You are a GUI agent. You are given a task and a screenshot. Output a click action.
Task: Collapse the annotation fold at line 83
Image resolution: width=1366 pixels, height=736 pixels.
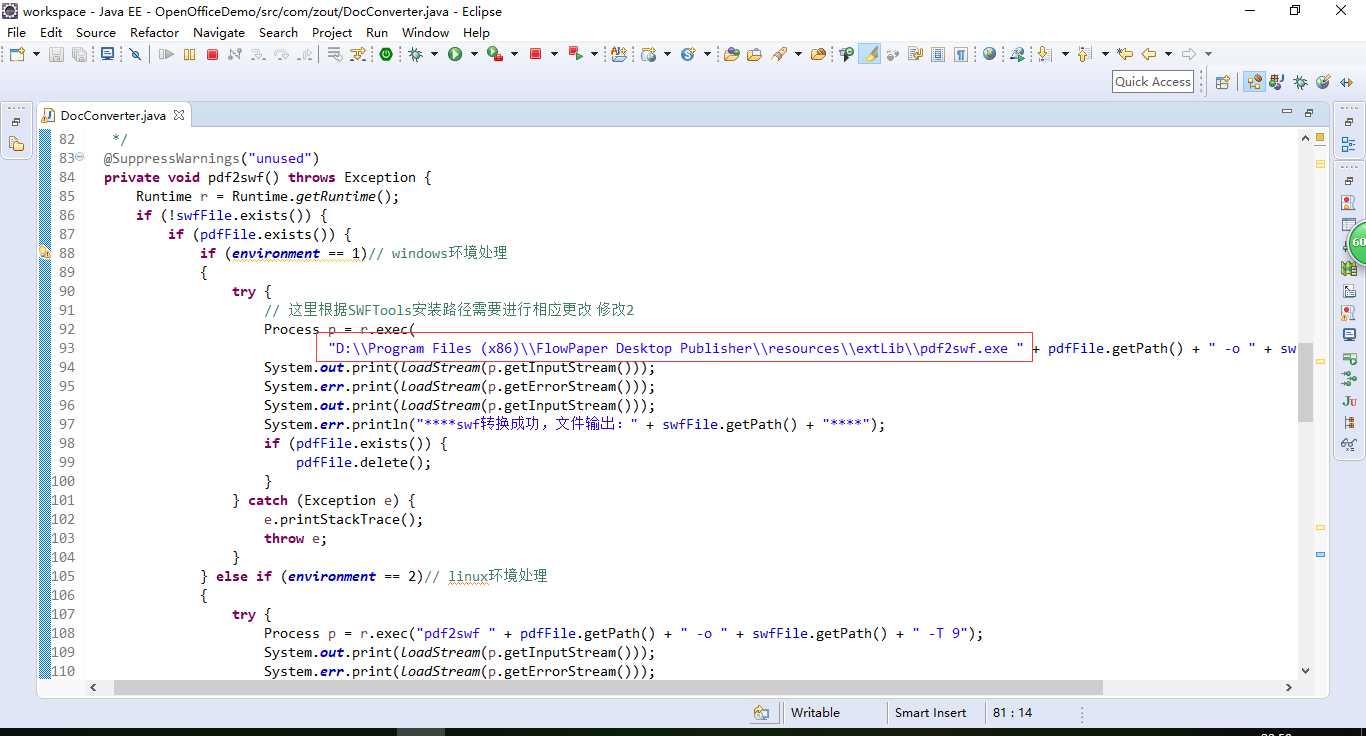coord(82,158)
